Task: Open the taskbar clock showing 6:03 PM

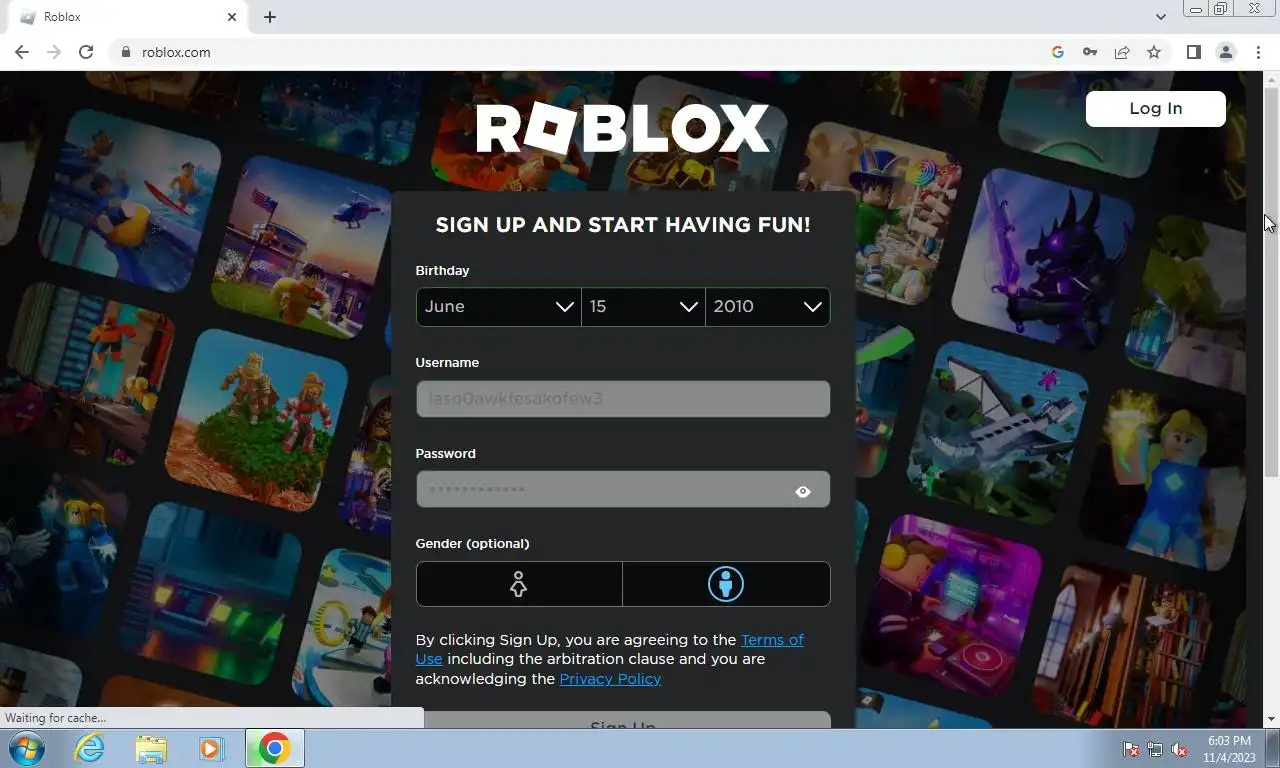Action: pos(1229,749)
